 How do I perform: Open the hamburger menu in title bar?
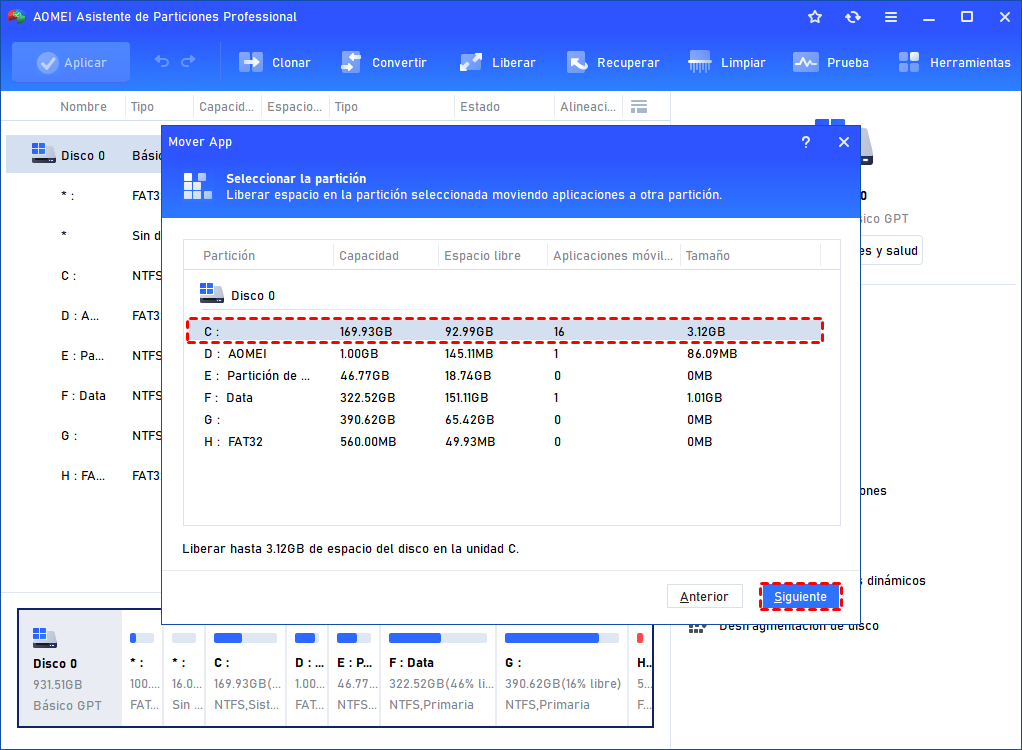[x=890, y=17]
